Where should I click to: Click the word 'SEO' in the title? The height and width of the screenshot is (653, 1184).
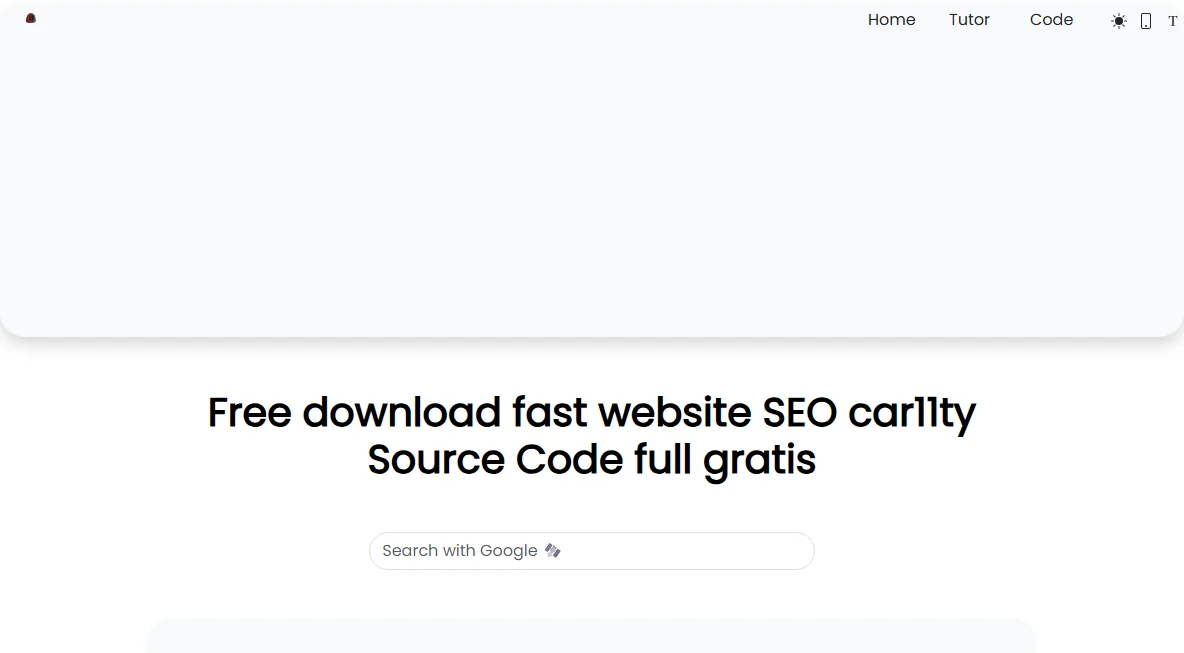tap(800, 412)
